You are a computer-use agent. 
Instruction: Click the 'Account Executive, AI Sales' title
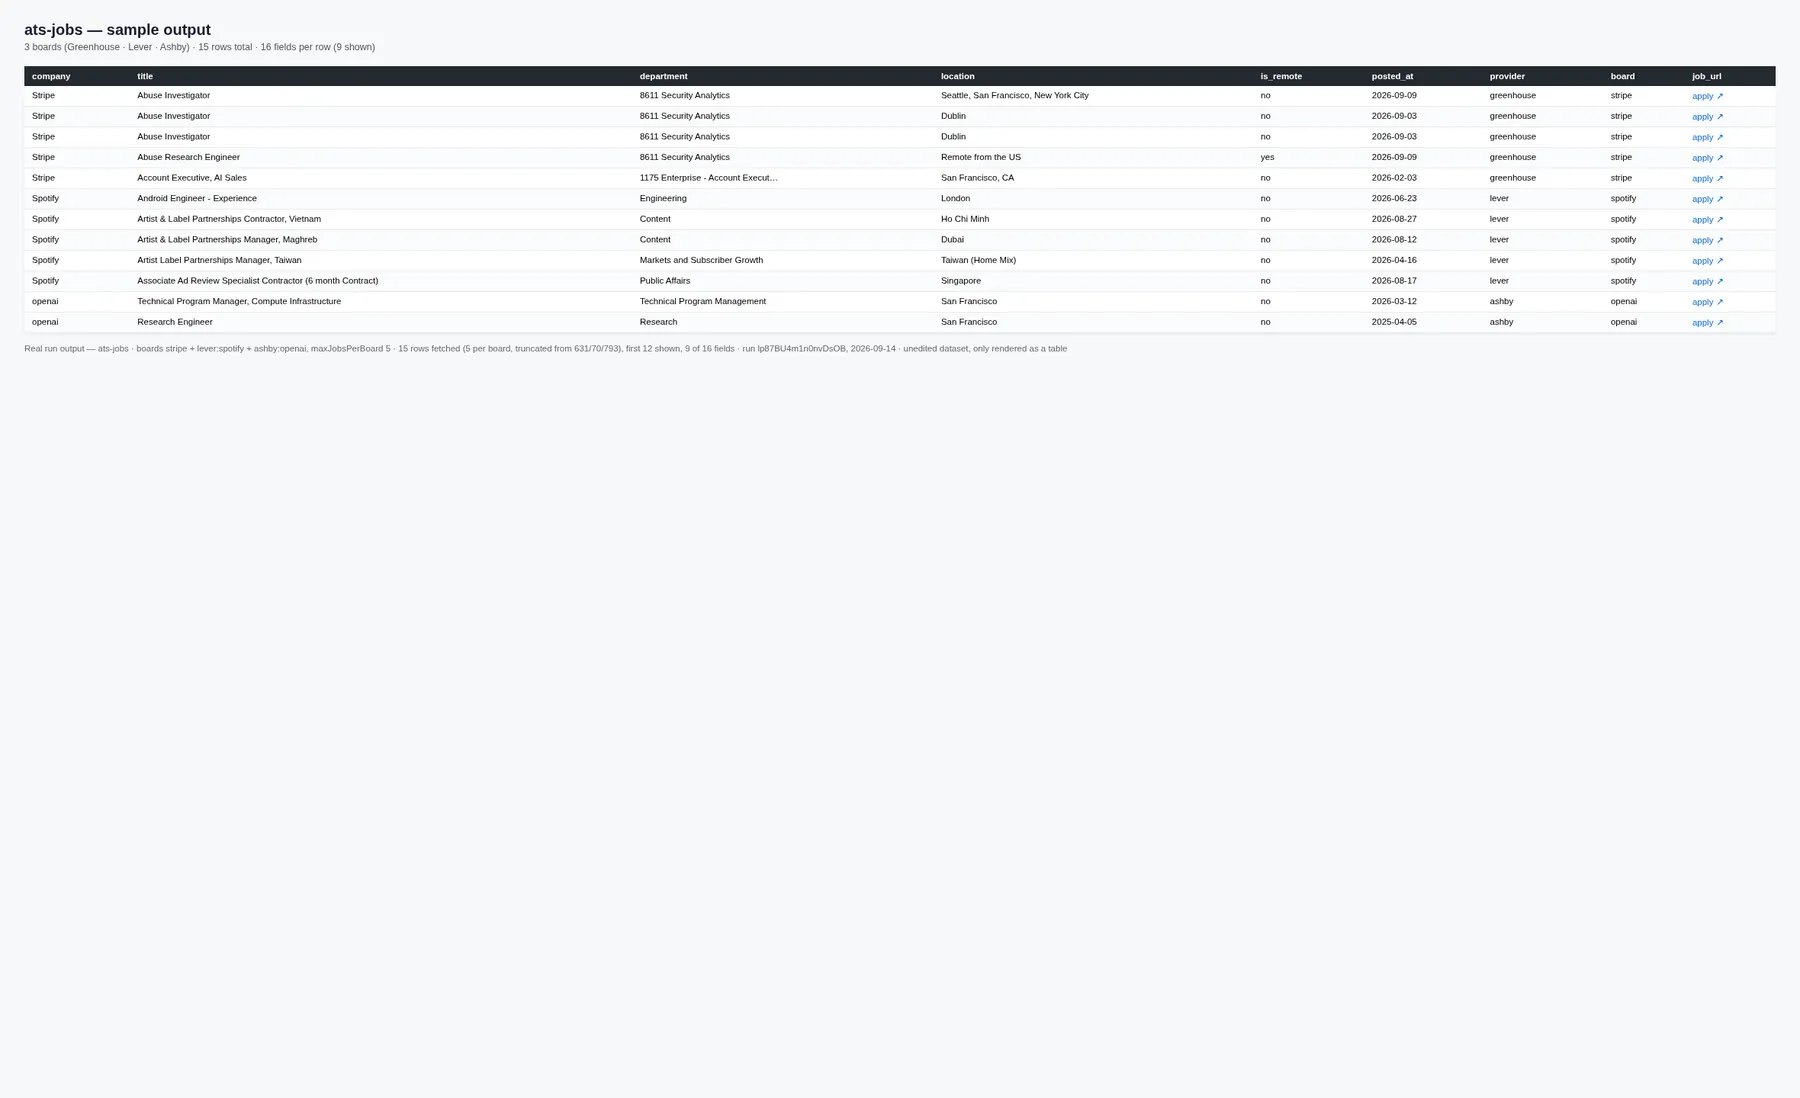click(191, 178)
